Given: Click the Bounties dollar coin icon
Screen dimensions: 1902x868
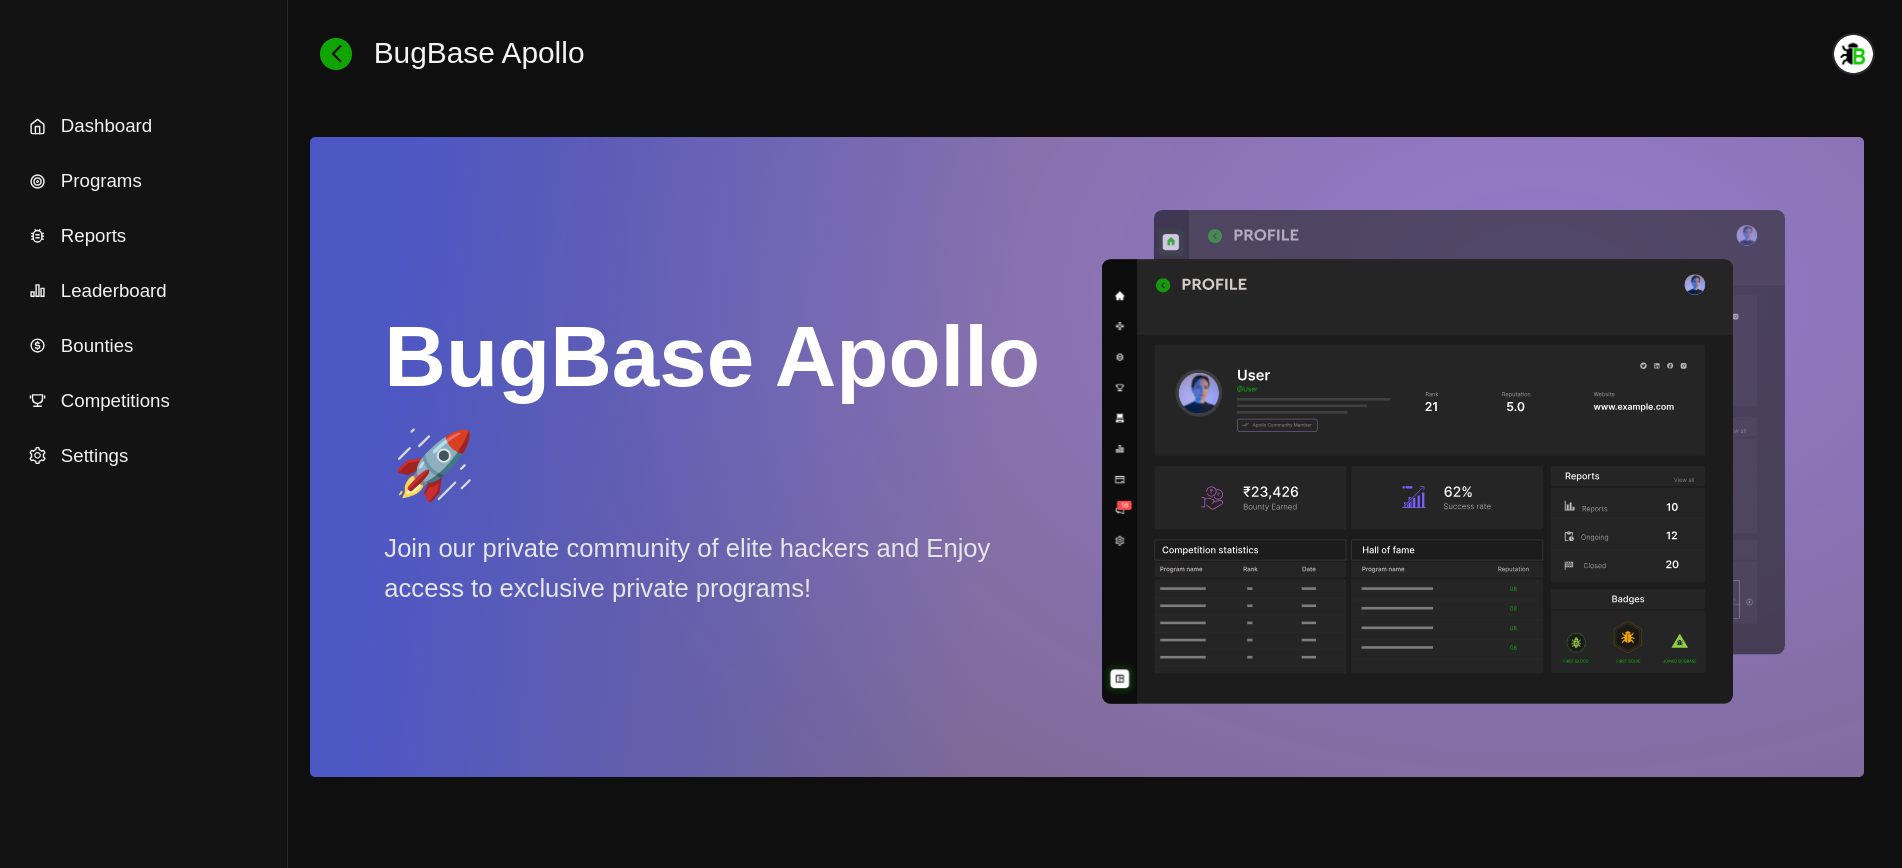Looking at the screenshot, I should pyautogui.click(x=37, y=346).
